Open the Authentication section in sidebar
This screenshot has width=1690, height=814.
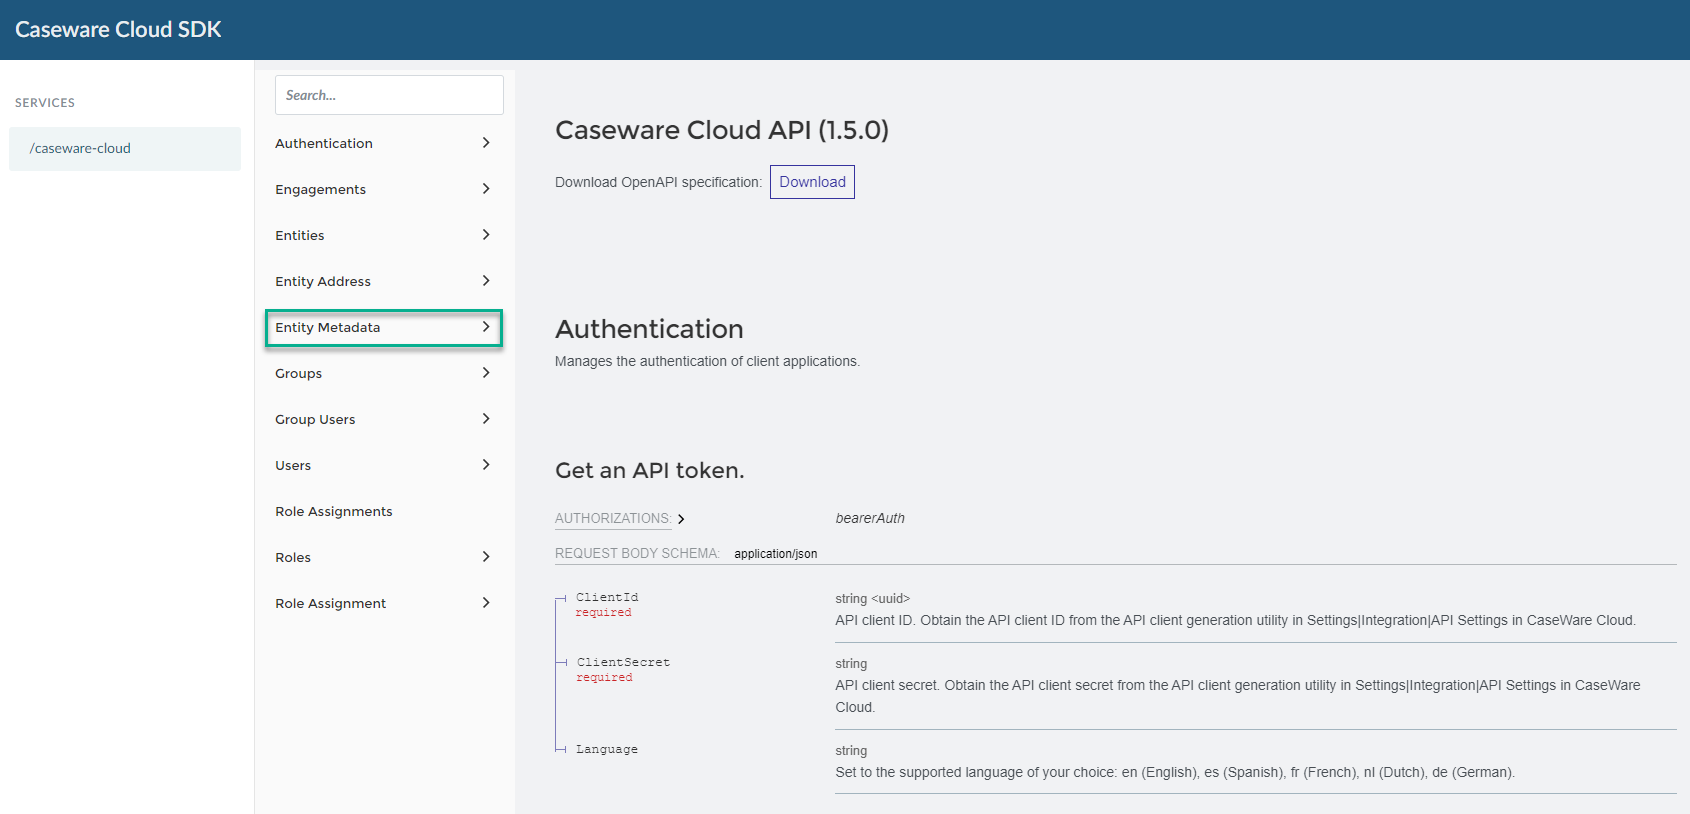[324, 144]
